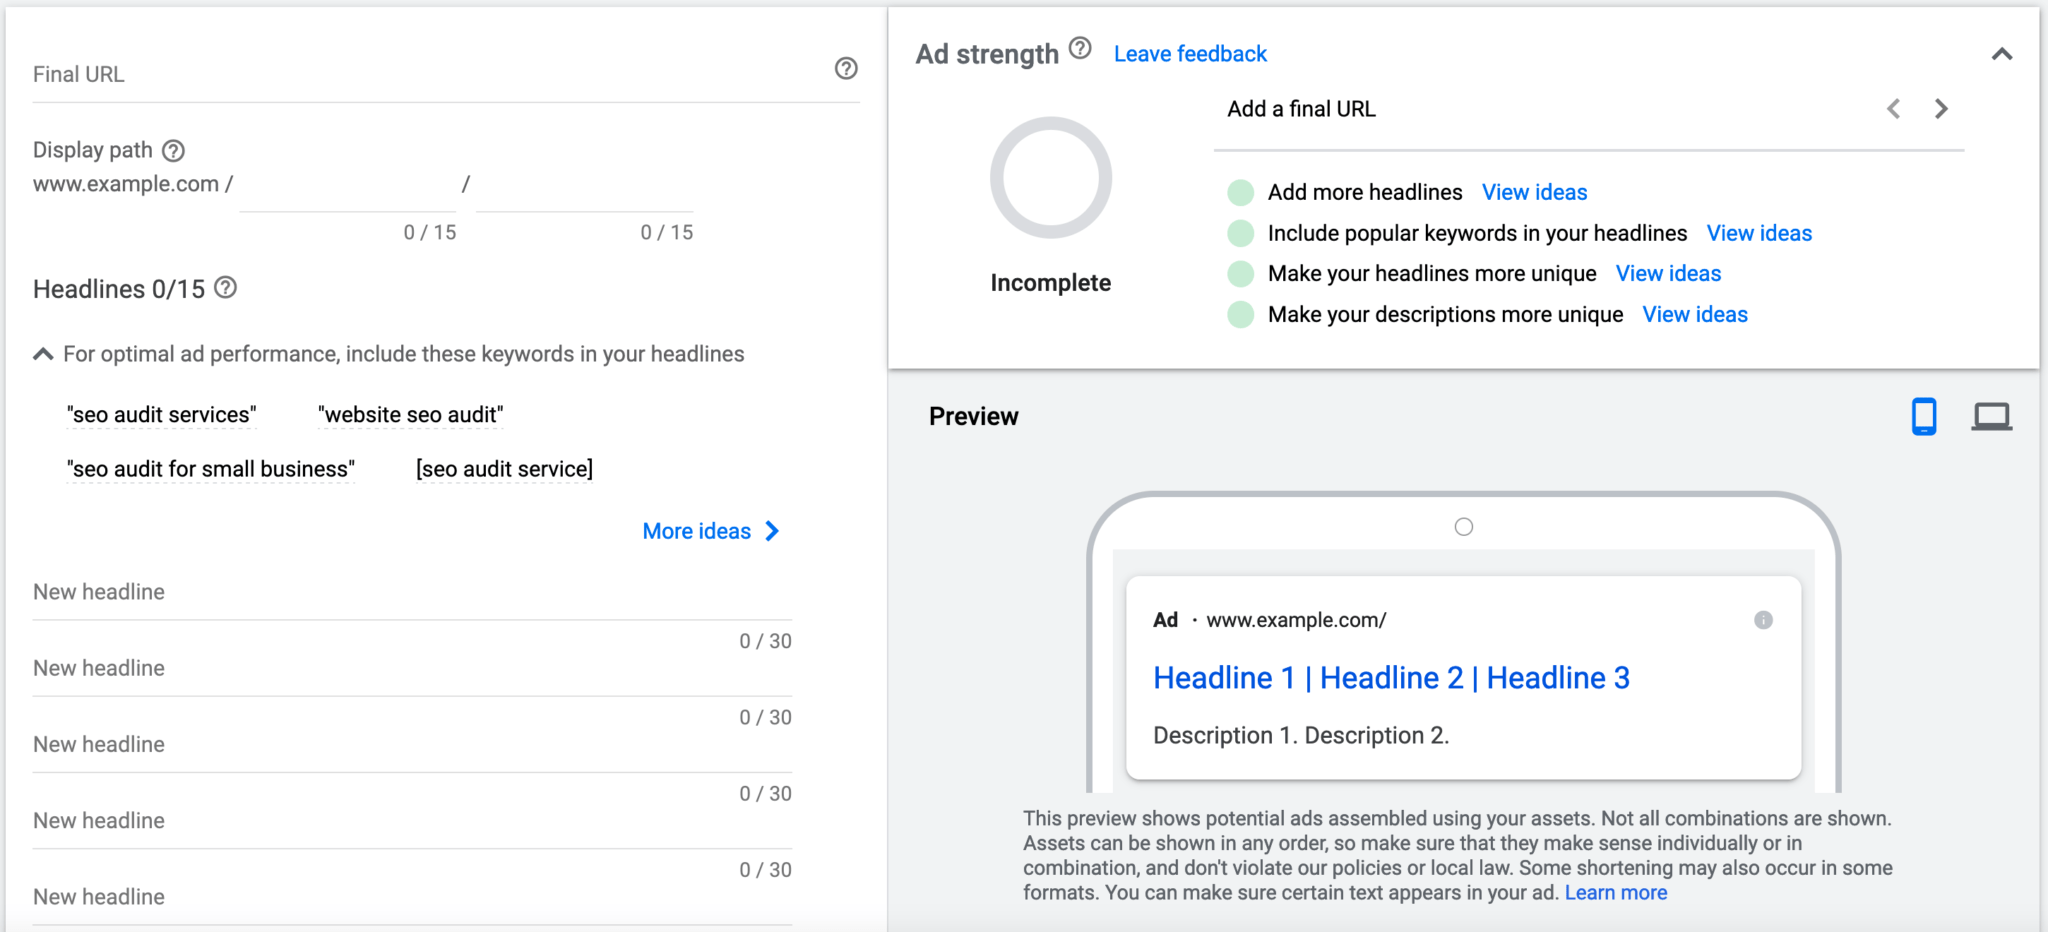
Task: Click View ideas for unique descriptions
Action: coord(1694,314)
